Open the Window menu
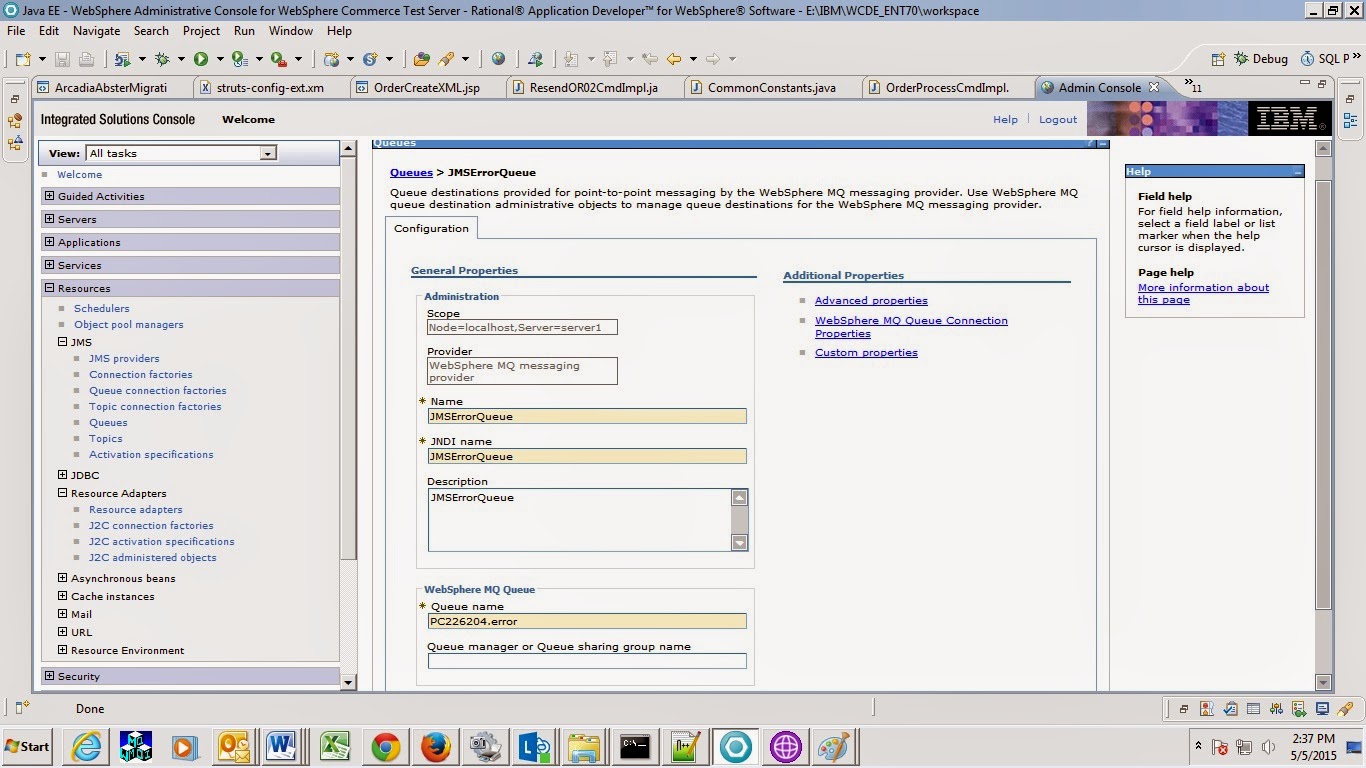This screenshot has width=1366, height=768. click(290, 30)
